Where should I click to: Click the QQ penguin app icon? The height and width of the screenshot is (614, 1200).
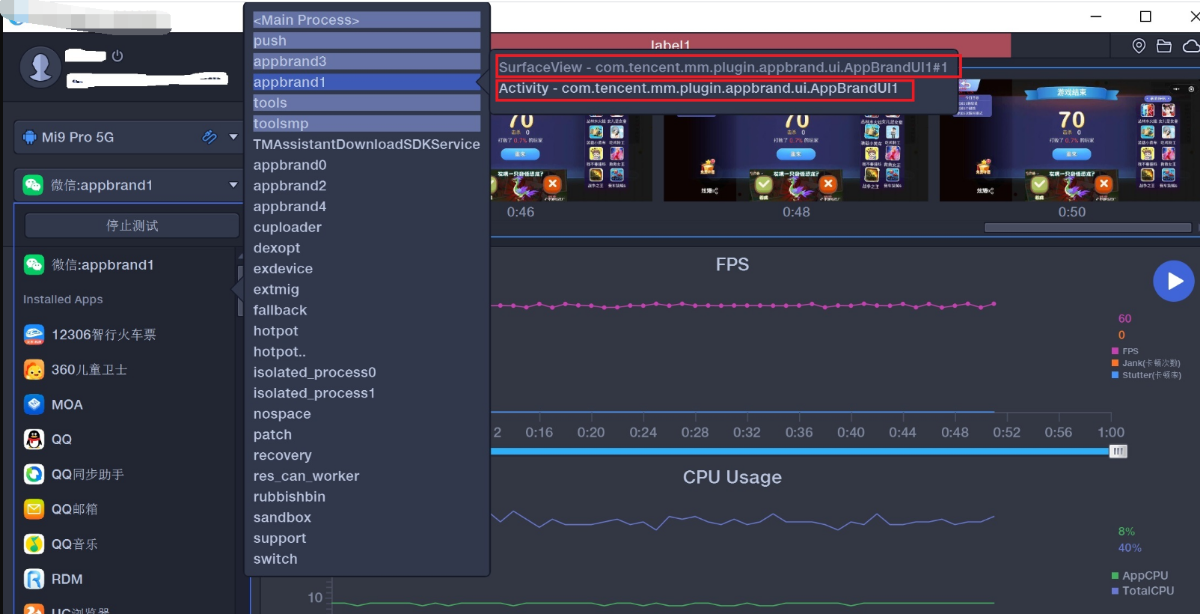click(34, 439)
